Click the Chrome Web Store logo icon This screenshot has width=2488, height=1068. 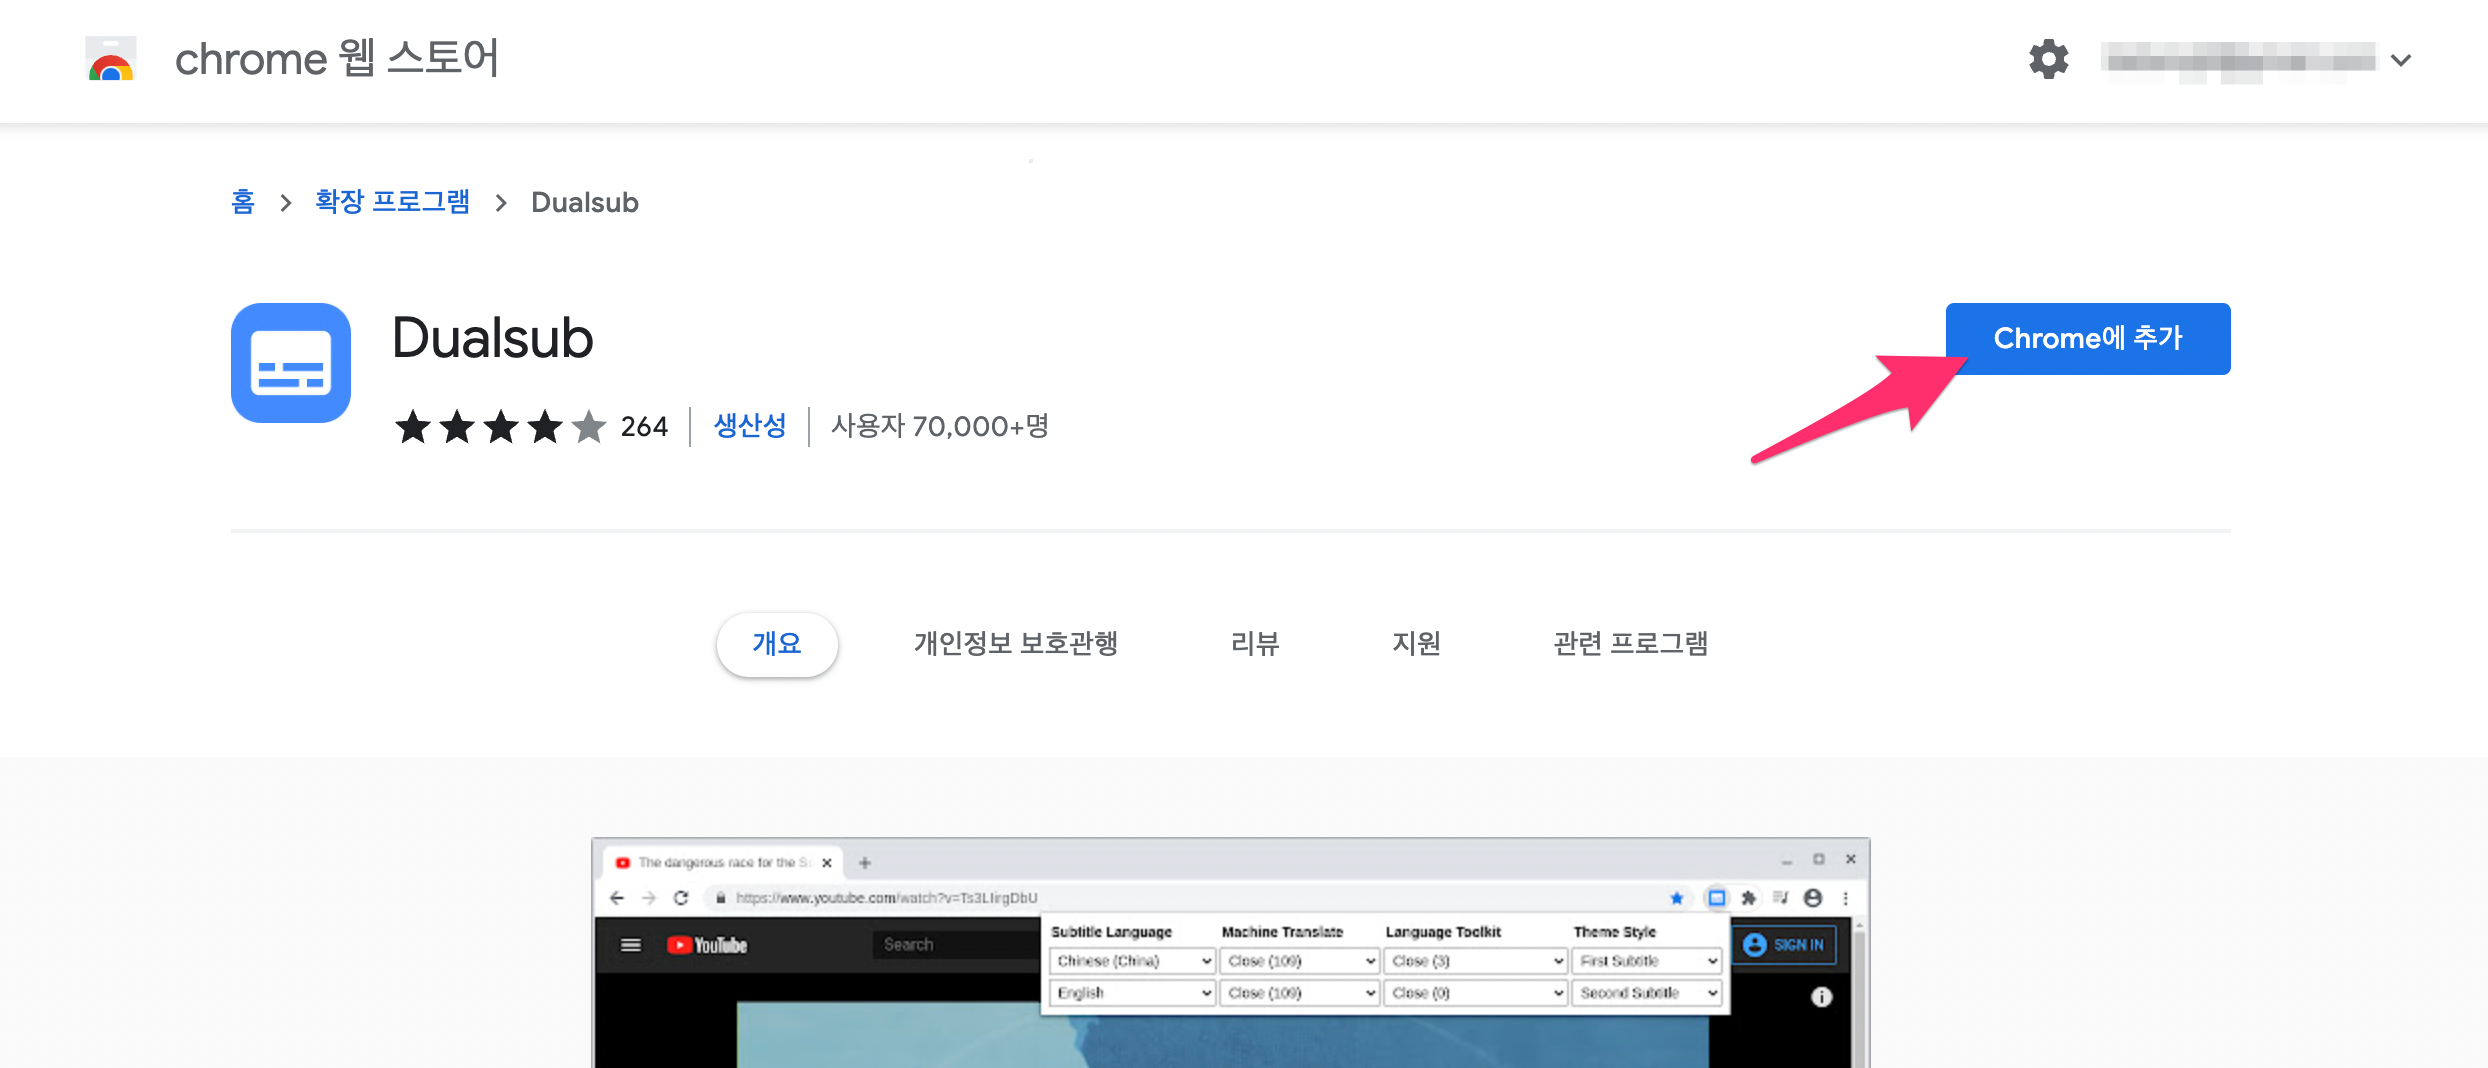click(x=110, y=59)
